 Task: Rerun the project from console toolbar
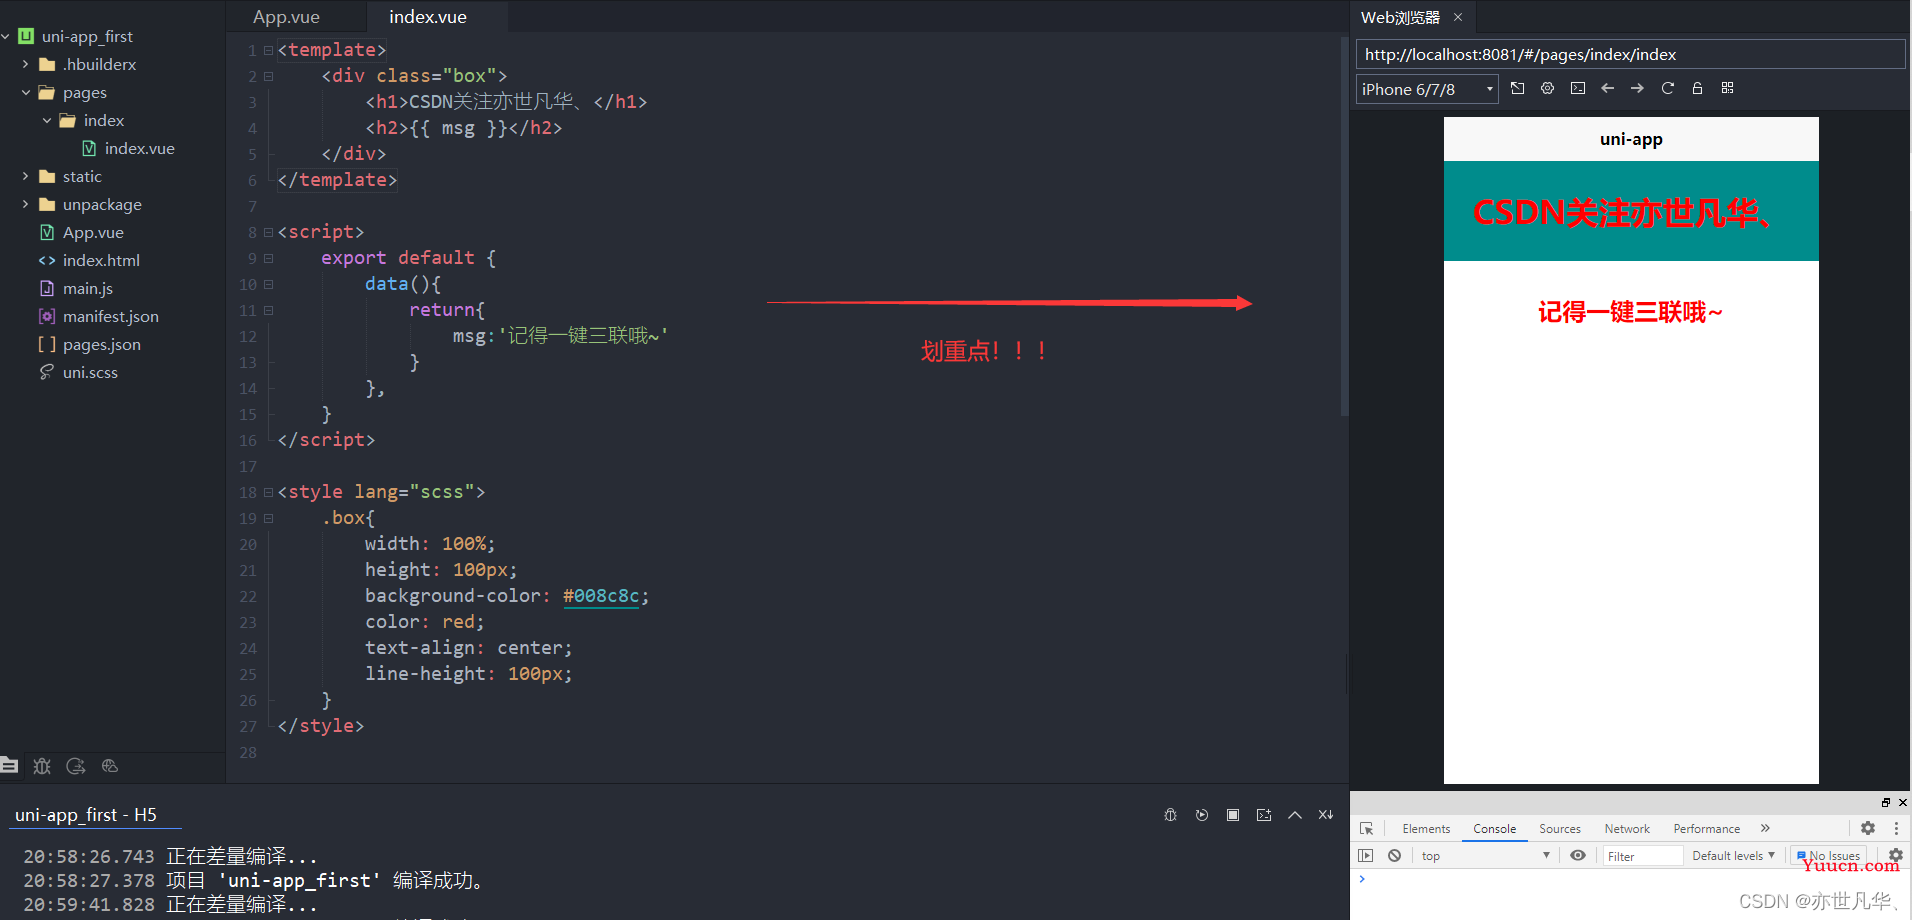[1202, 815]
